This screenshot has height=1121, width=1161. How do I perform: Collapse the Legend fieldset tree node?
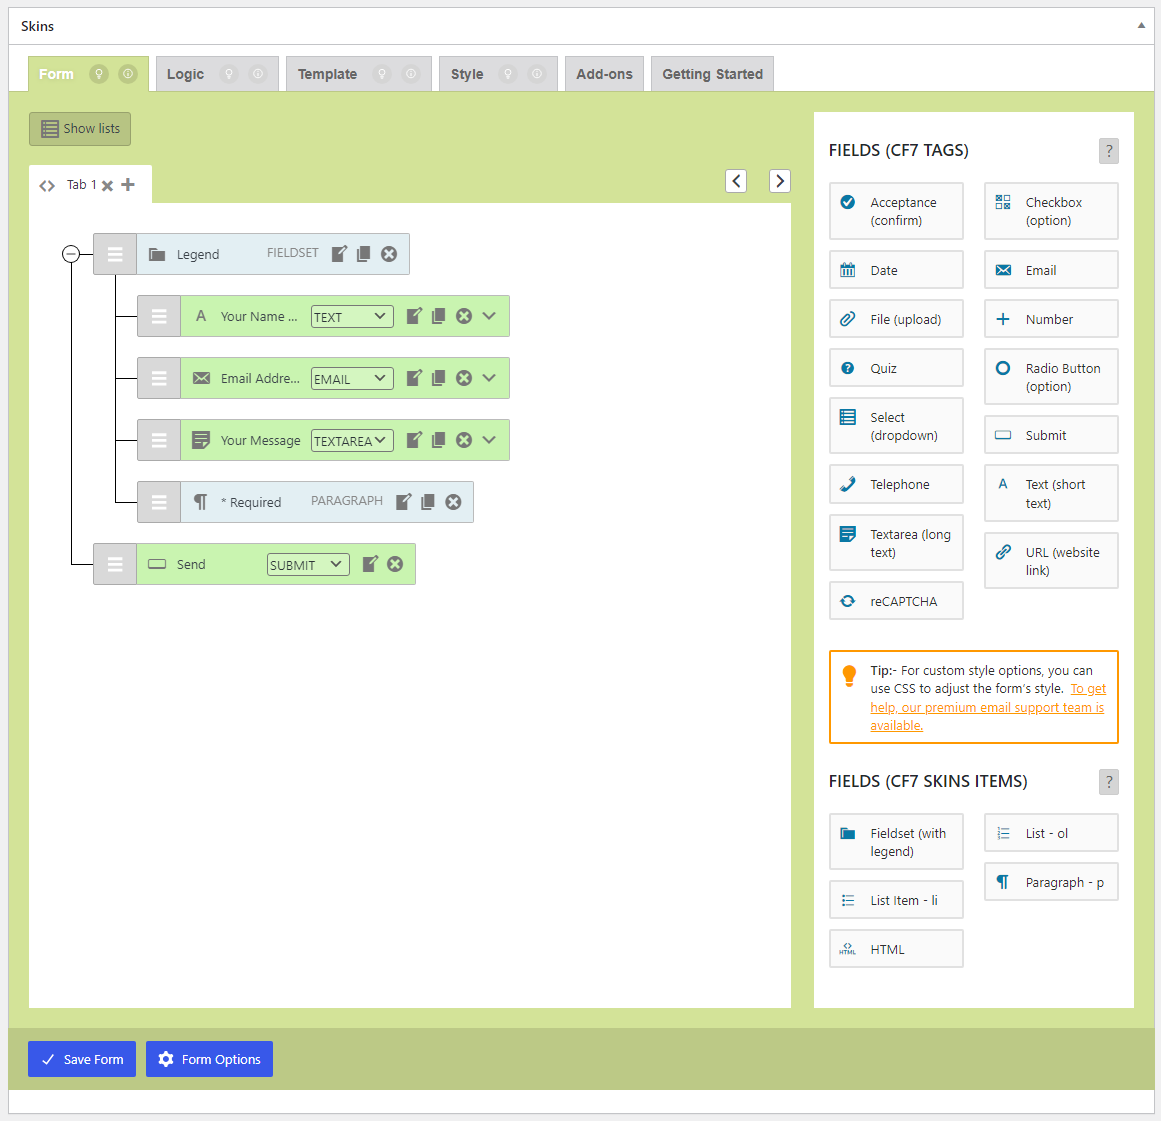click(71, 254)
